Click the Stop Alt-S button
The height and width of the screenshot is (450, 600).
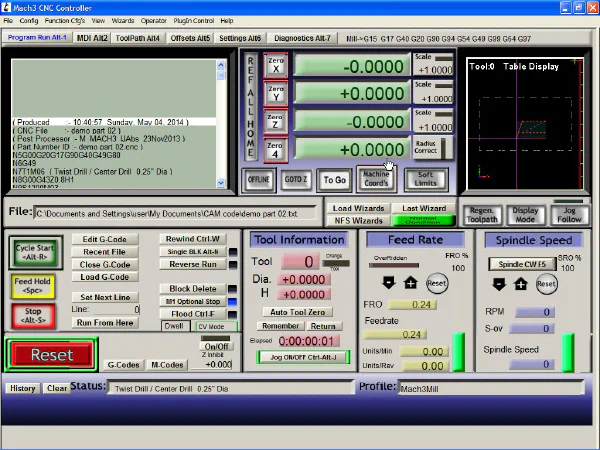[x=33, y=316]
